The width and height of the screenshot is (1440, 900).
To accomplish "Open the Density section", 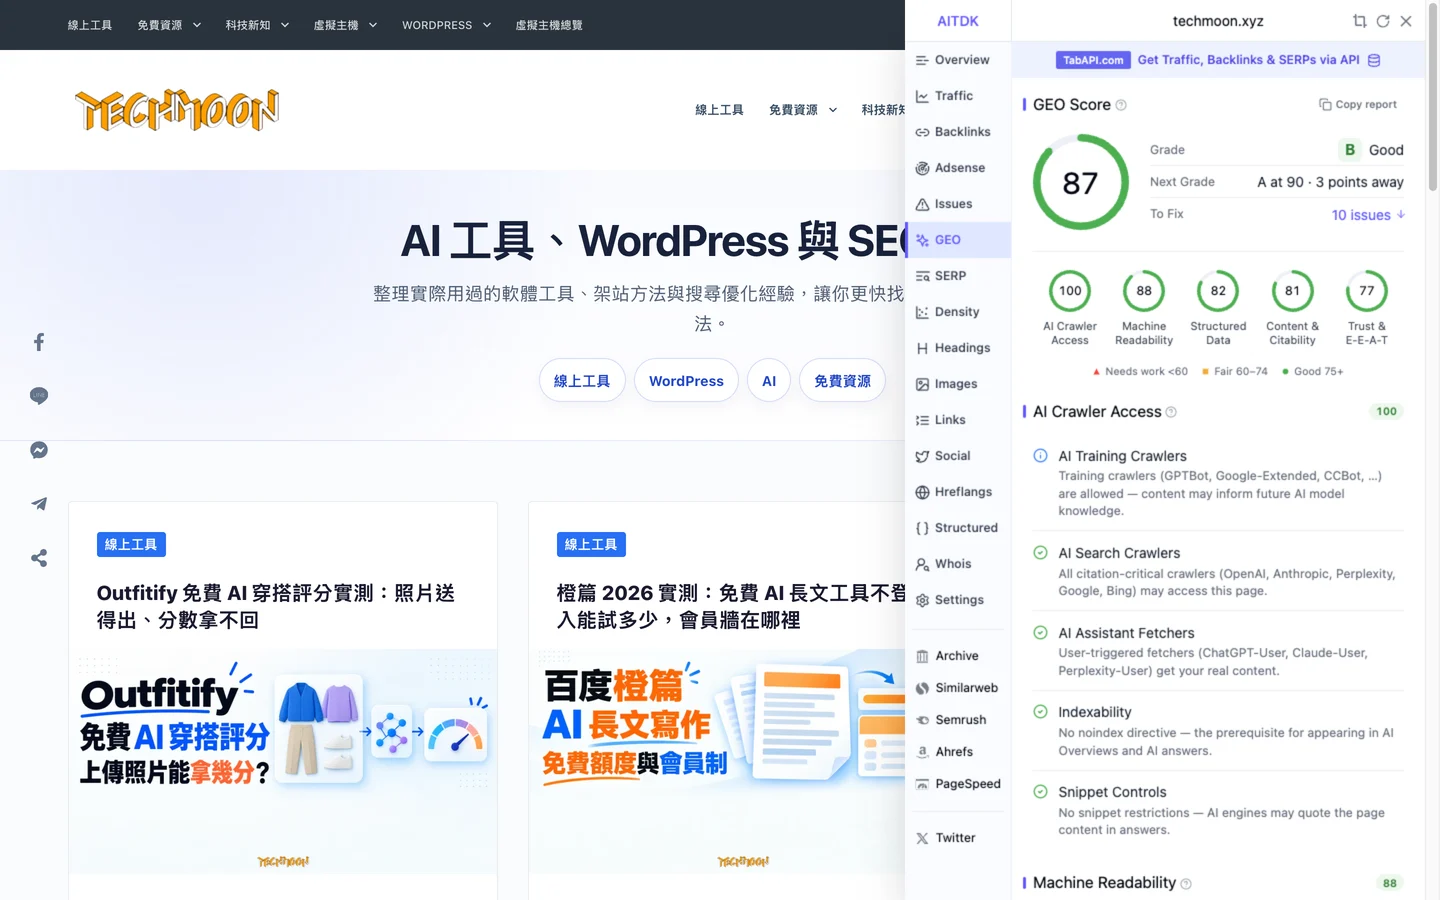I will click(957, 312).
